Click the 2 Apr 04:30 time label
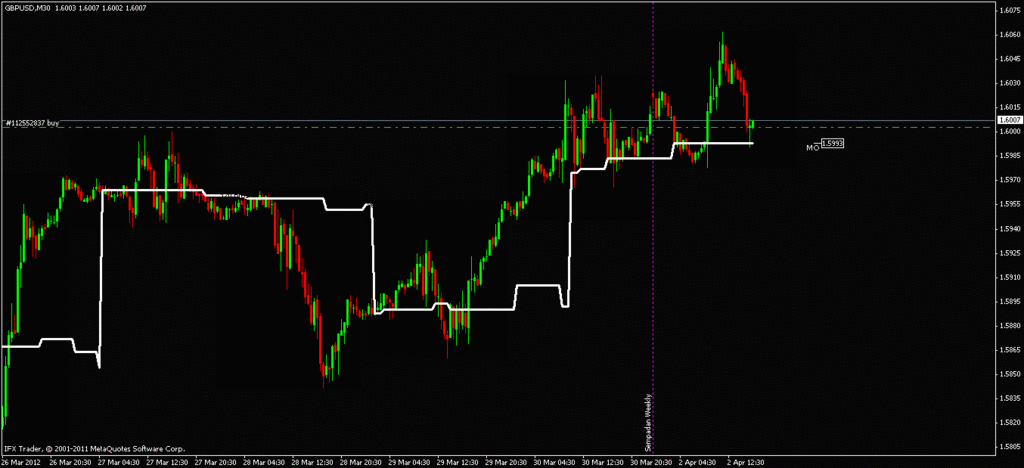This screenshot has height=468, width=1024. click(696, 461)
